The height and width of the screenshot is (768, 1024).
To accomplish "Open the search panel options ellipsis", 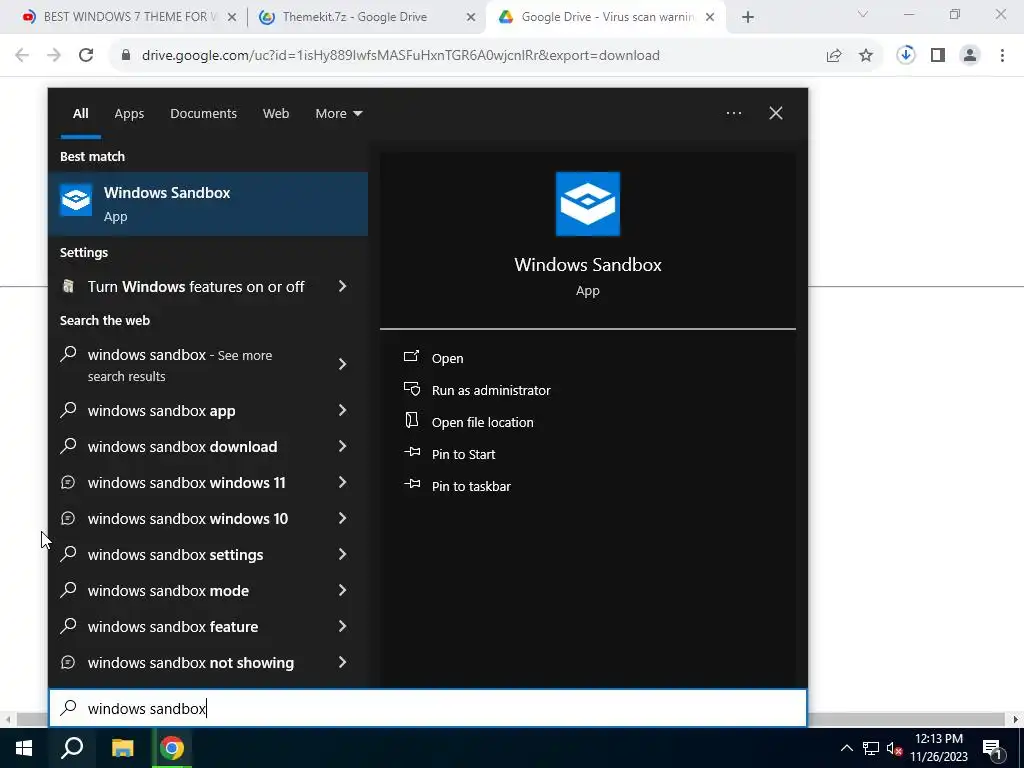I will point(733,113).
